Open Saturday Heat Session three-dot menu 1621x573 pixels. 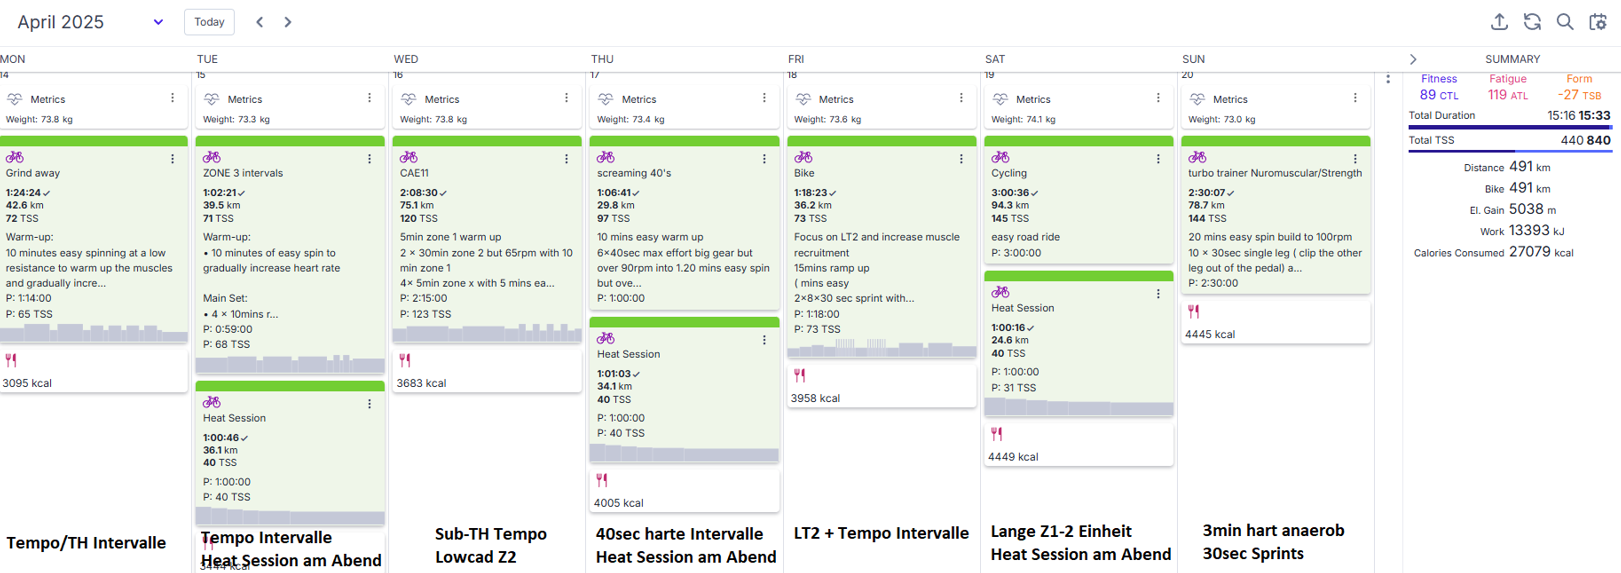coord(1158,294)
